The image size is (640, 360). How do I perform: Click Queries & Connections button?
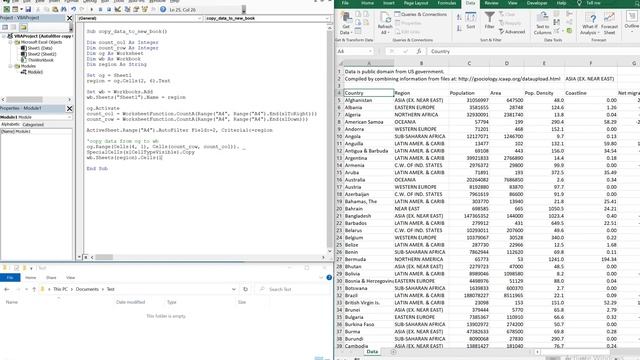click(x=421, y=14)
